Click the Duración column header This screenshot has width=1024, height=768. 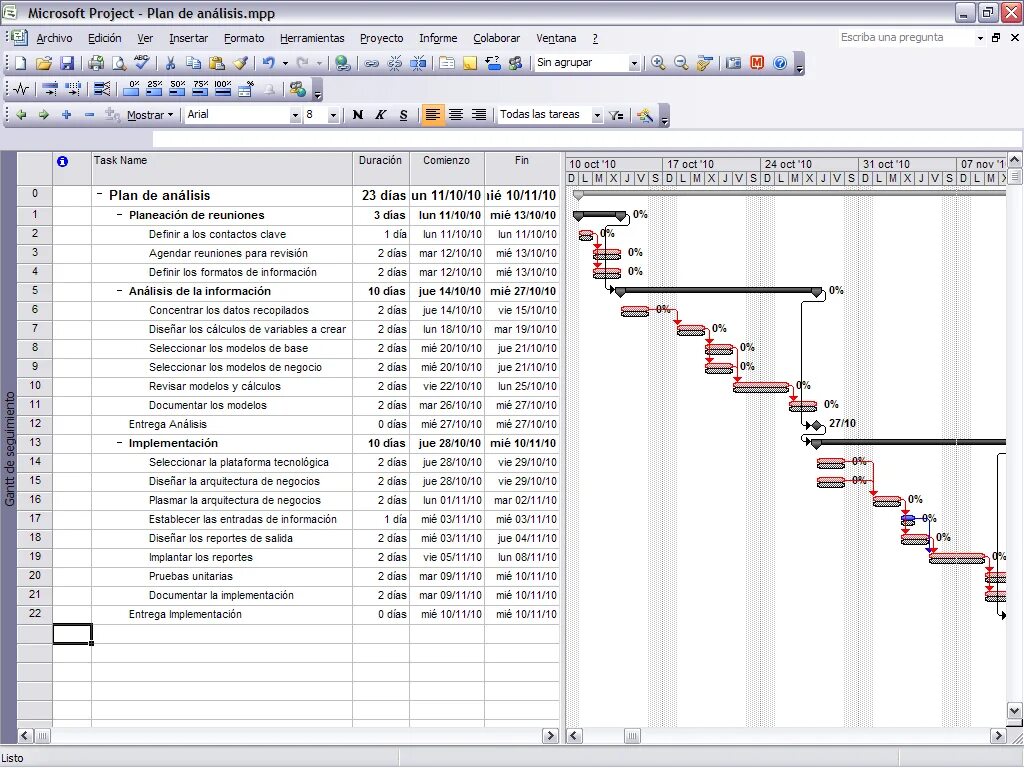pos(381,168)
